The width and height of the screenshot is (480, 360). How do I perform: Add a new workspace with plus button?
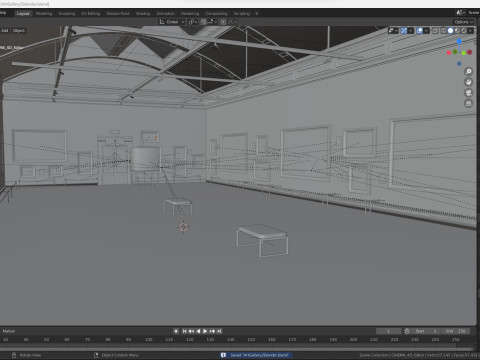(x=257, y=13)
